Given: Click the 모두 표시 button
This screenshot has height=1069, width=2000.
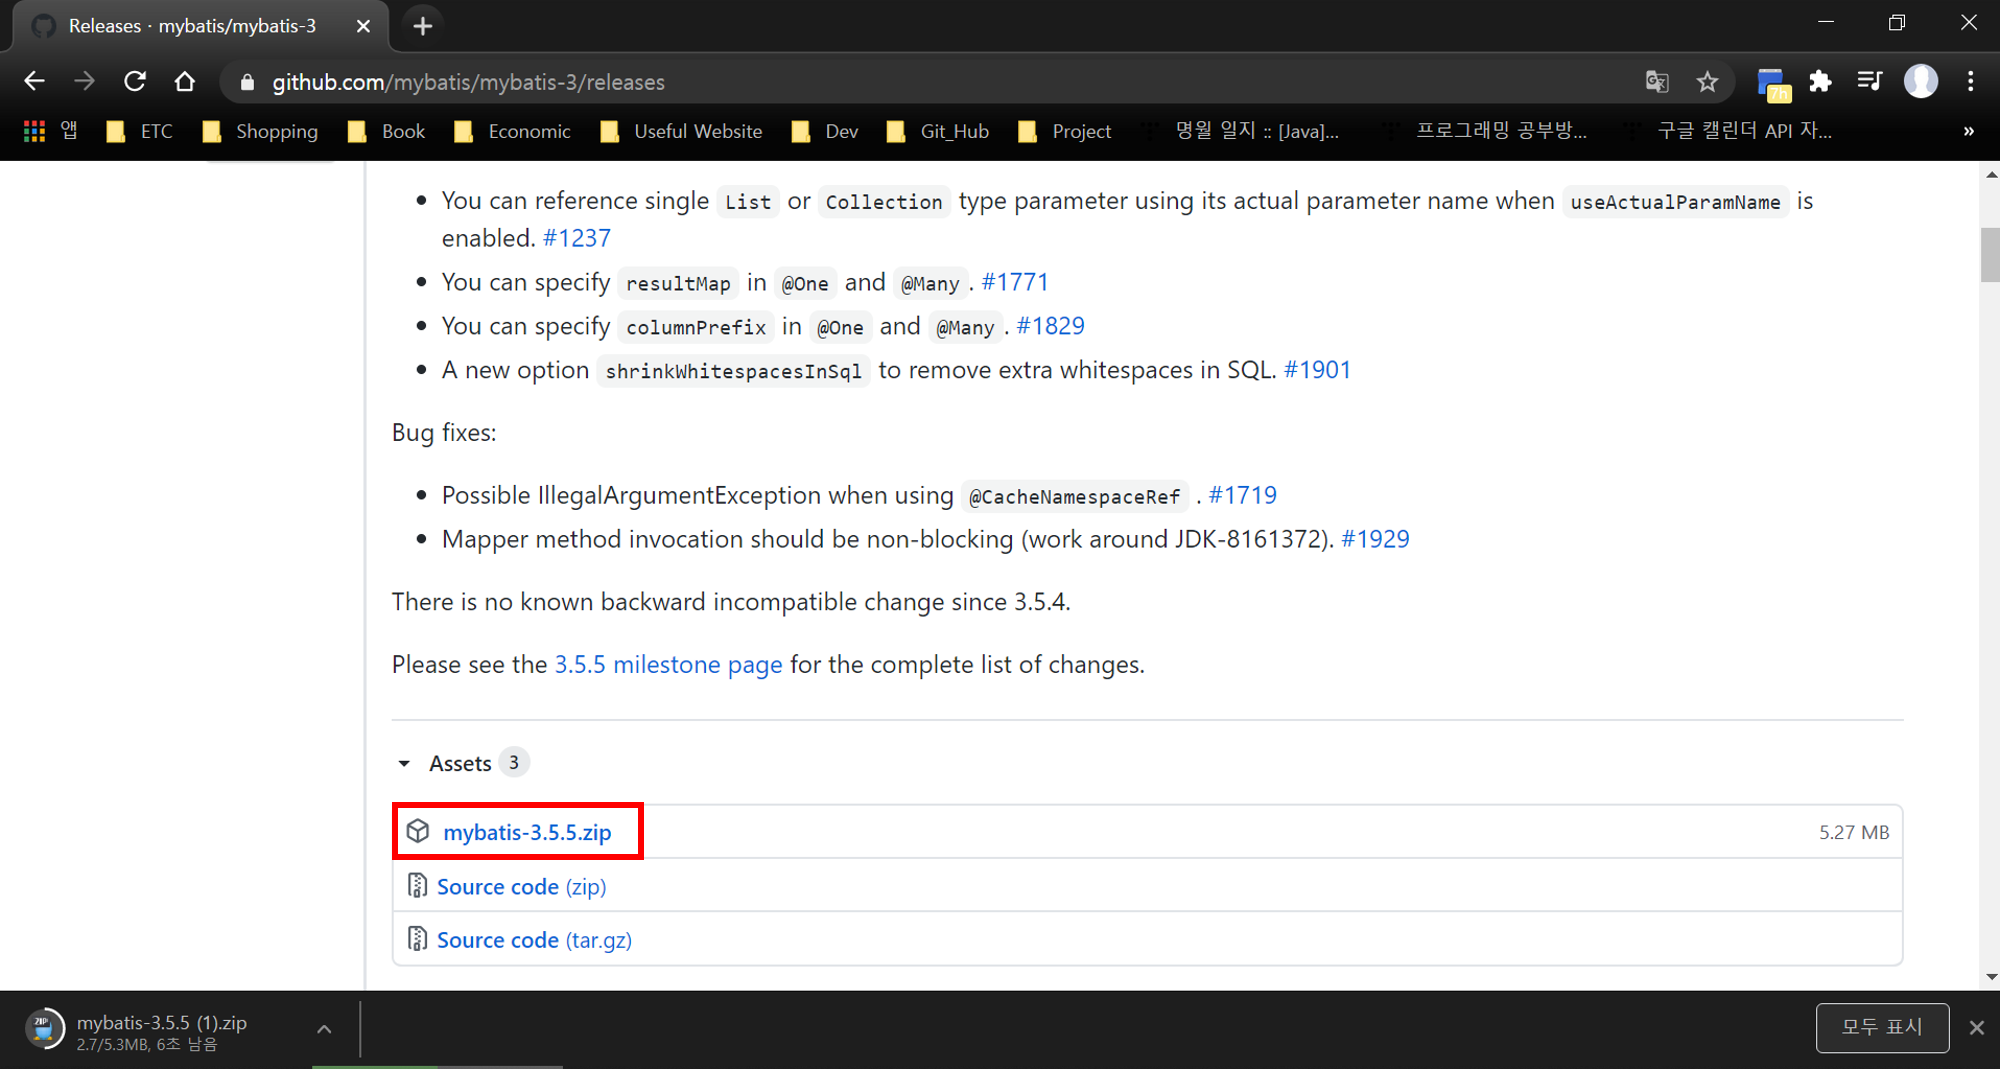Looking at the screenshot, I should tap(1882, 1027).
